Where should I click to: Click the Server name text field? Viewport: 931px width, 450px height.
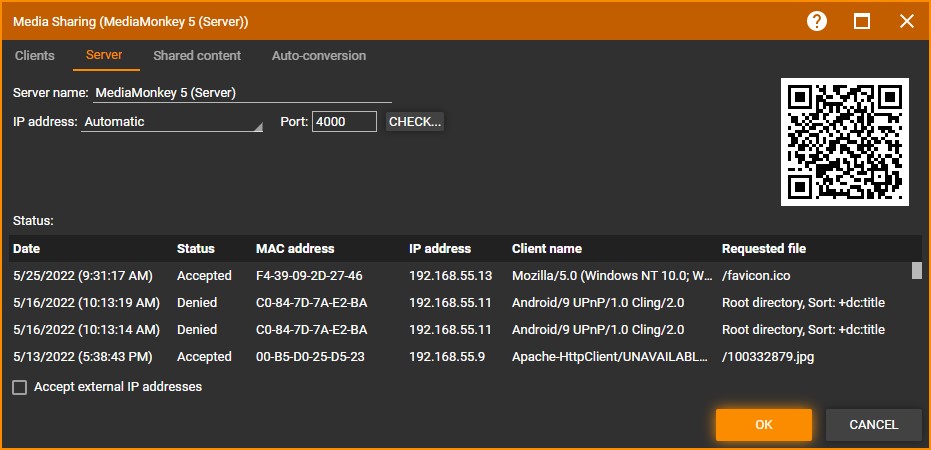click(242, 93)
